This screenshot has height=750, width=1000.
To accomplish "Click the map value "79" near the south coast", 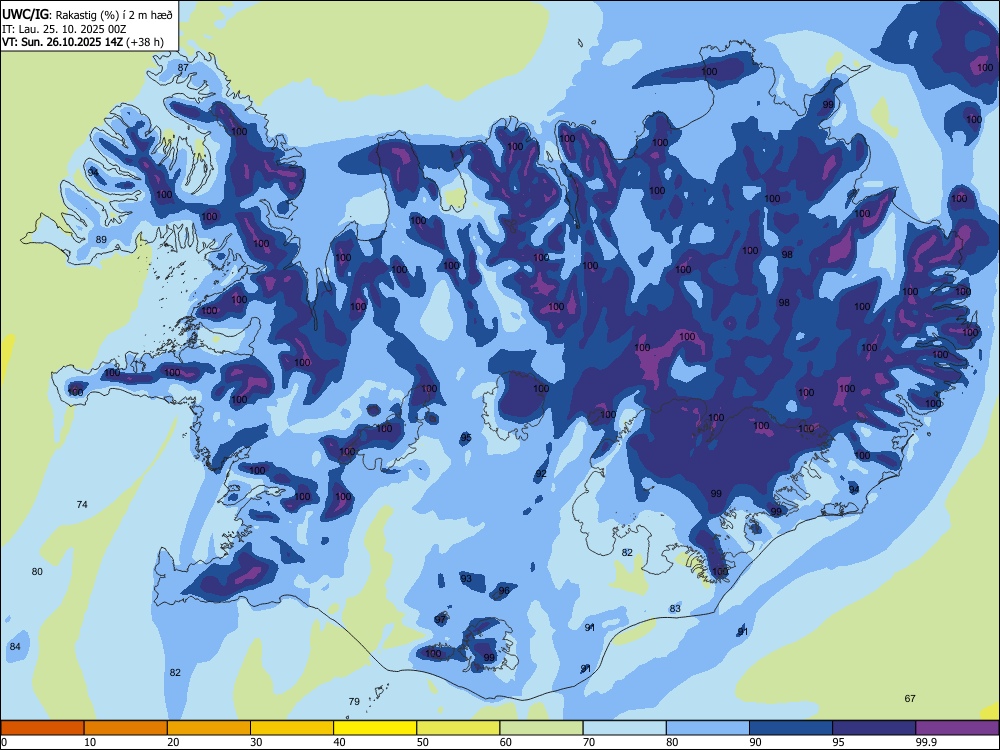I will (x=354, y=702).
